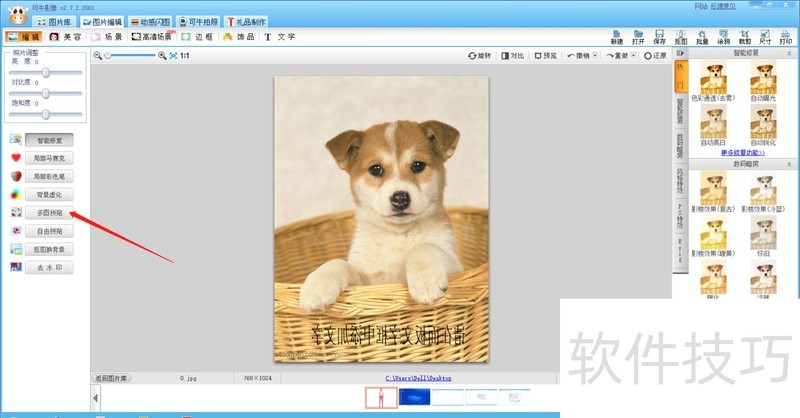This screenshot has width=800, height=418.
Task: Open the 撤销 undo dropdown arrow
Action: (x=593, y=56)
